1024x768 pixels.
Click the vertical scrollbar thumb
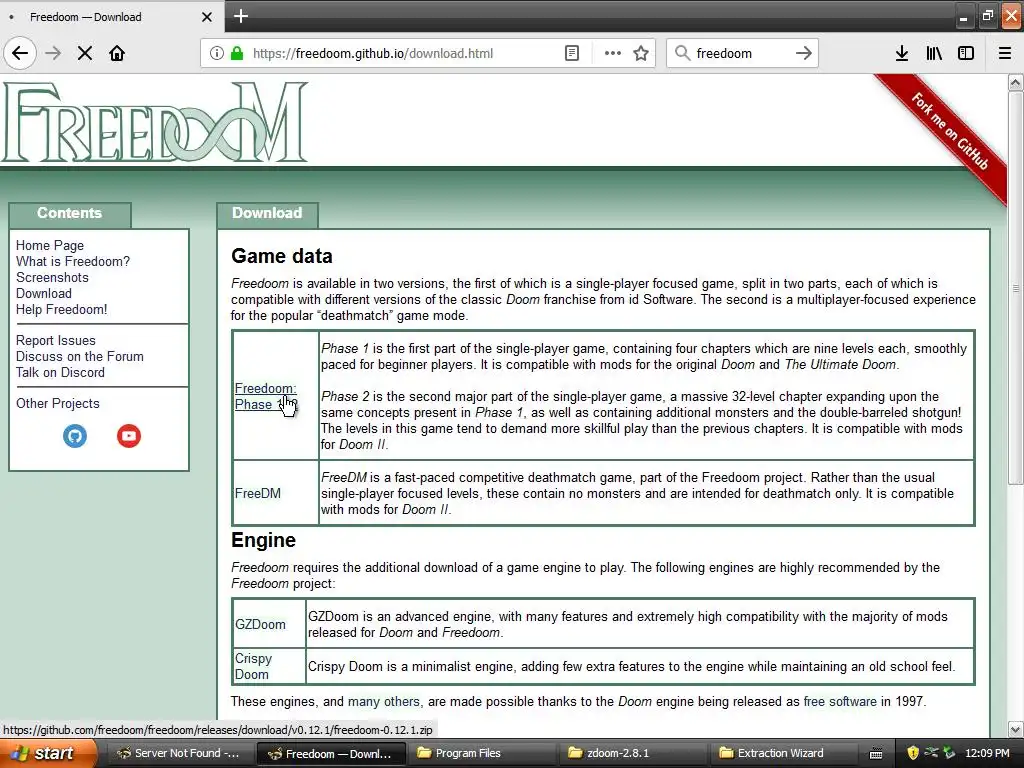click(x=1016, y=287)
